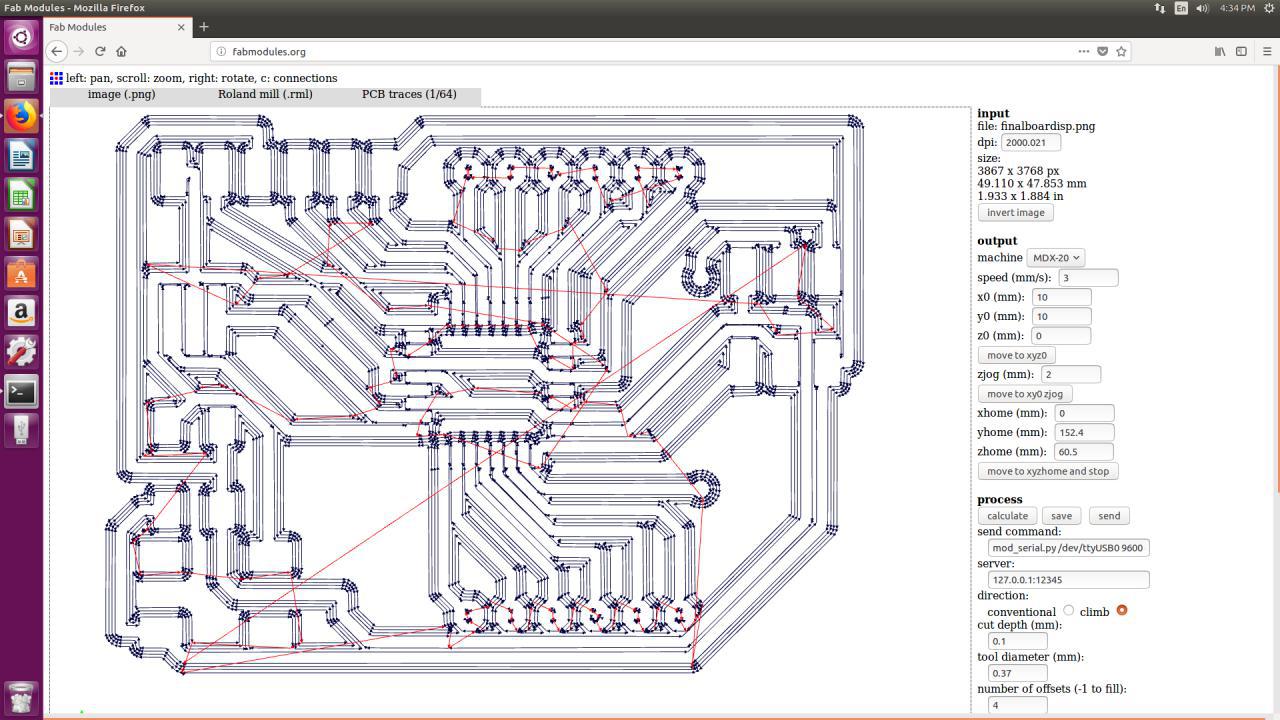1280x720 pixels.
Task: Select climb cutting direction
Action: tap(1121, 610)
